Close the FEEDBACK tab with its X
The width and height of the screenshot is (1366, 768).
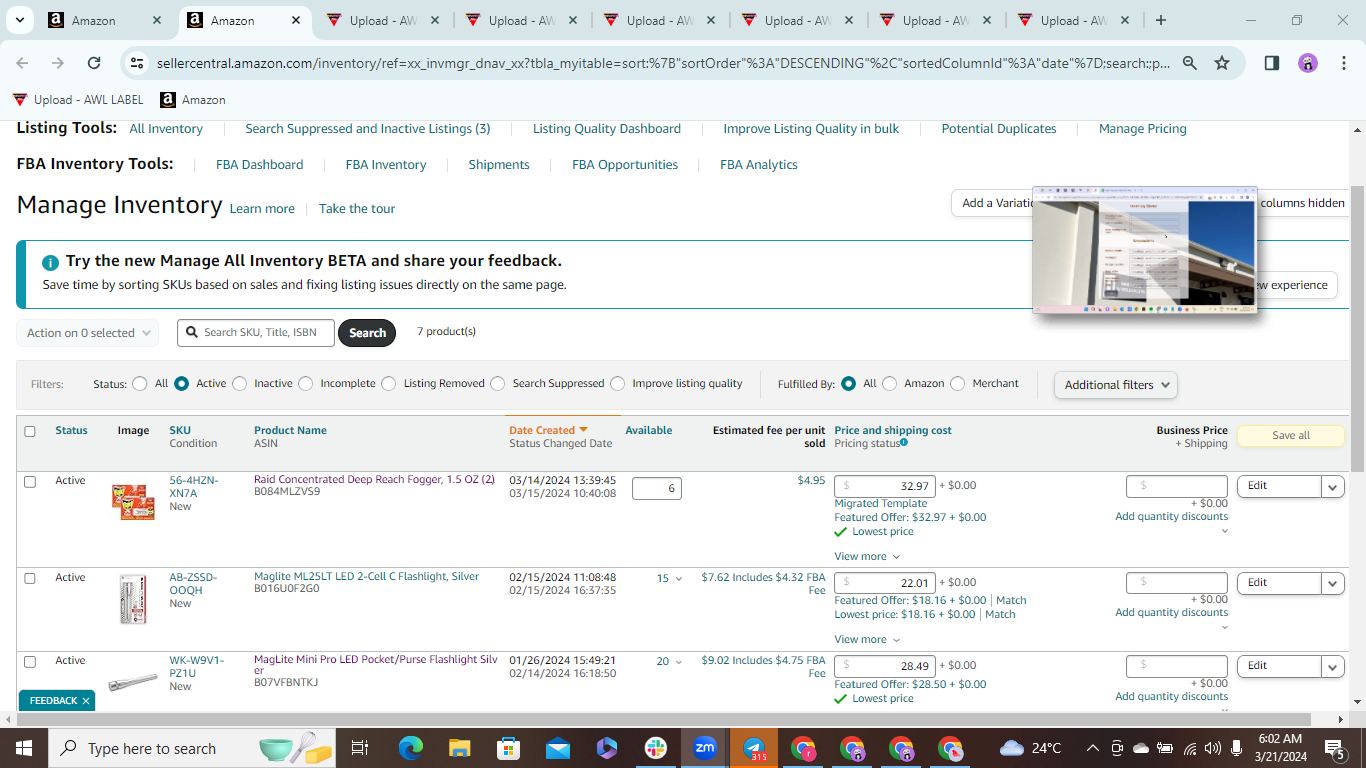click(86, 701)
